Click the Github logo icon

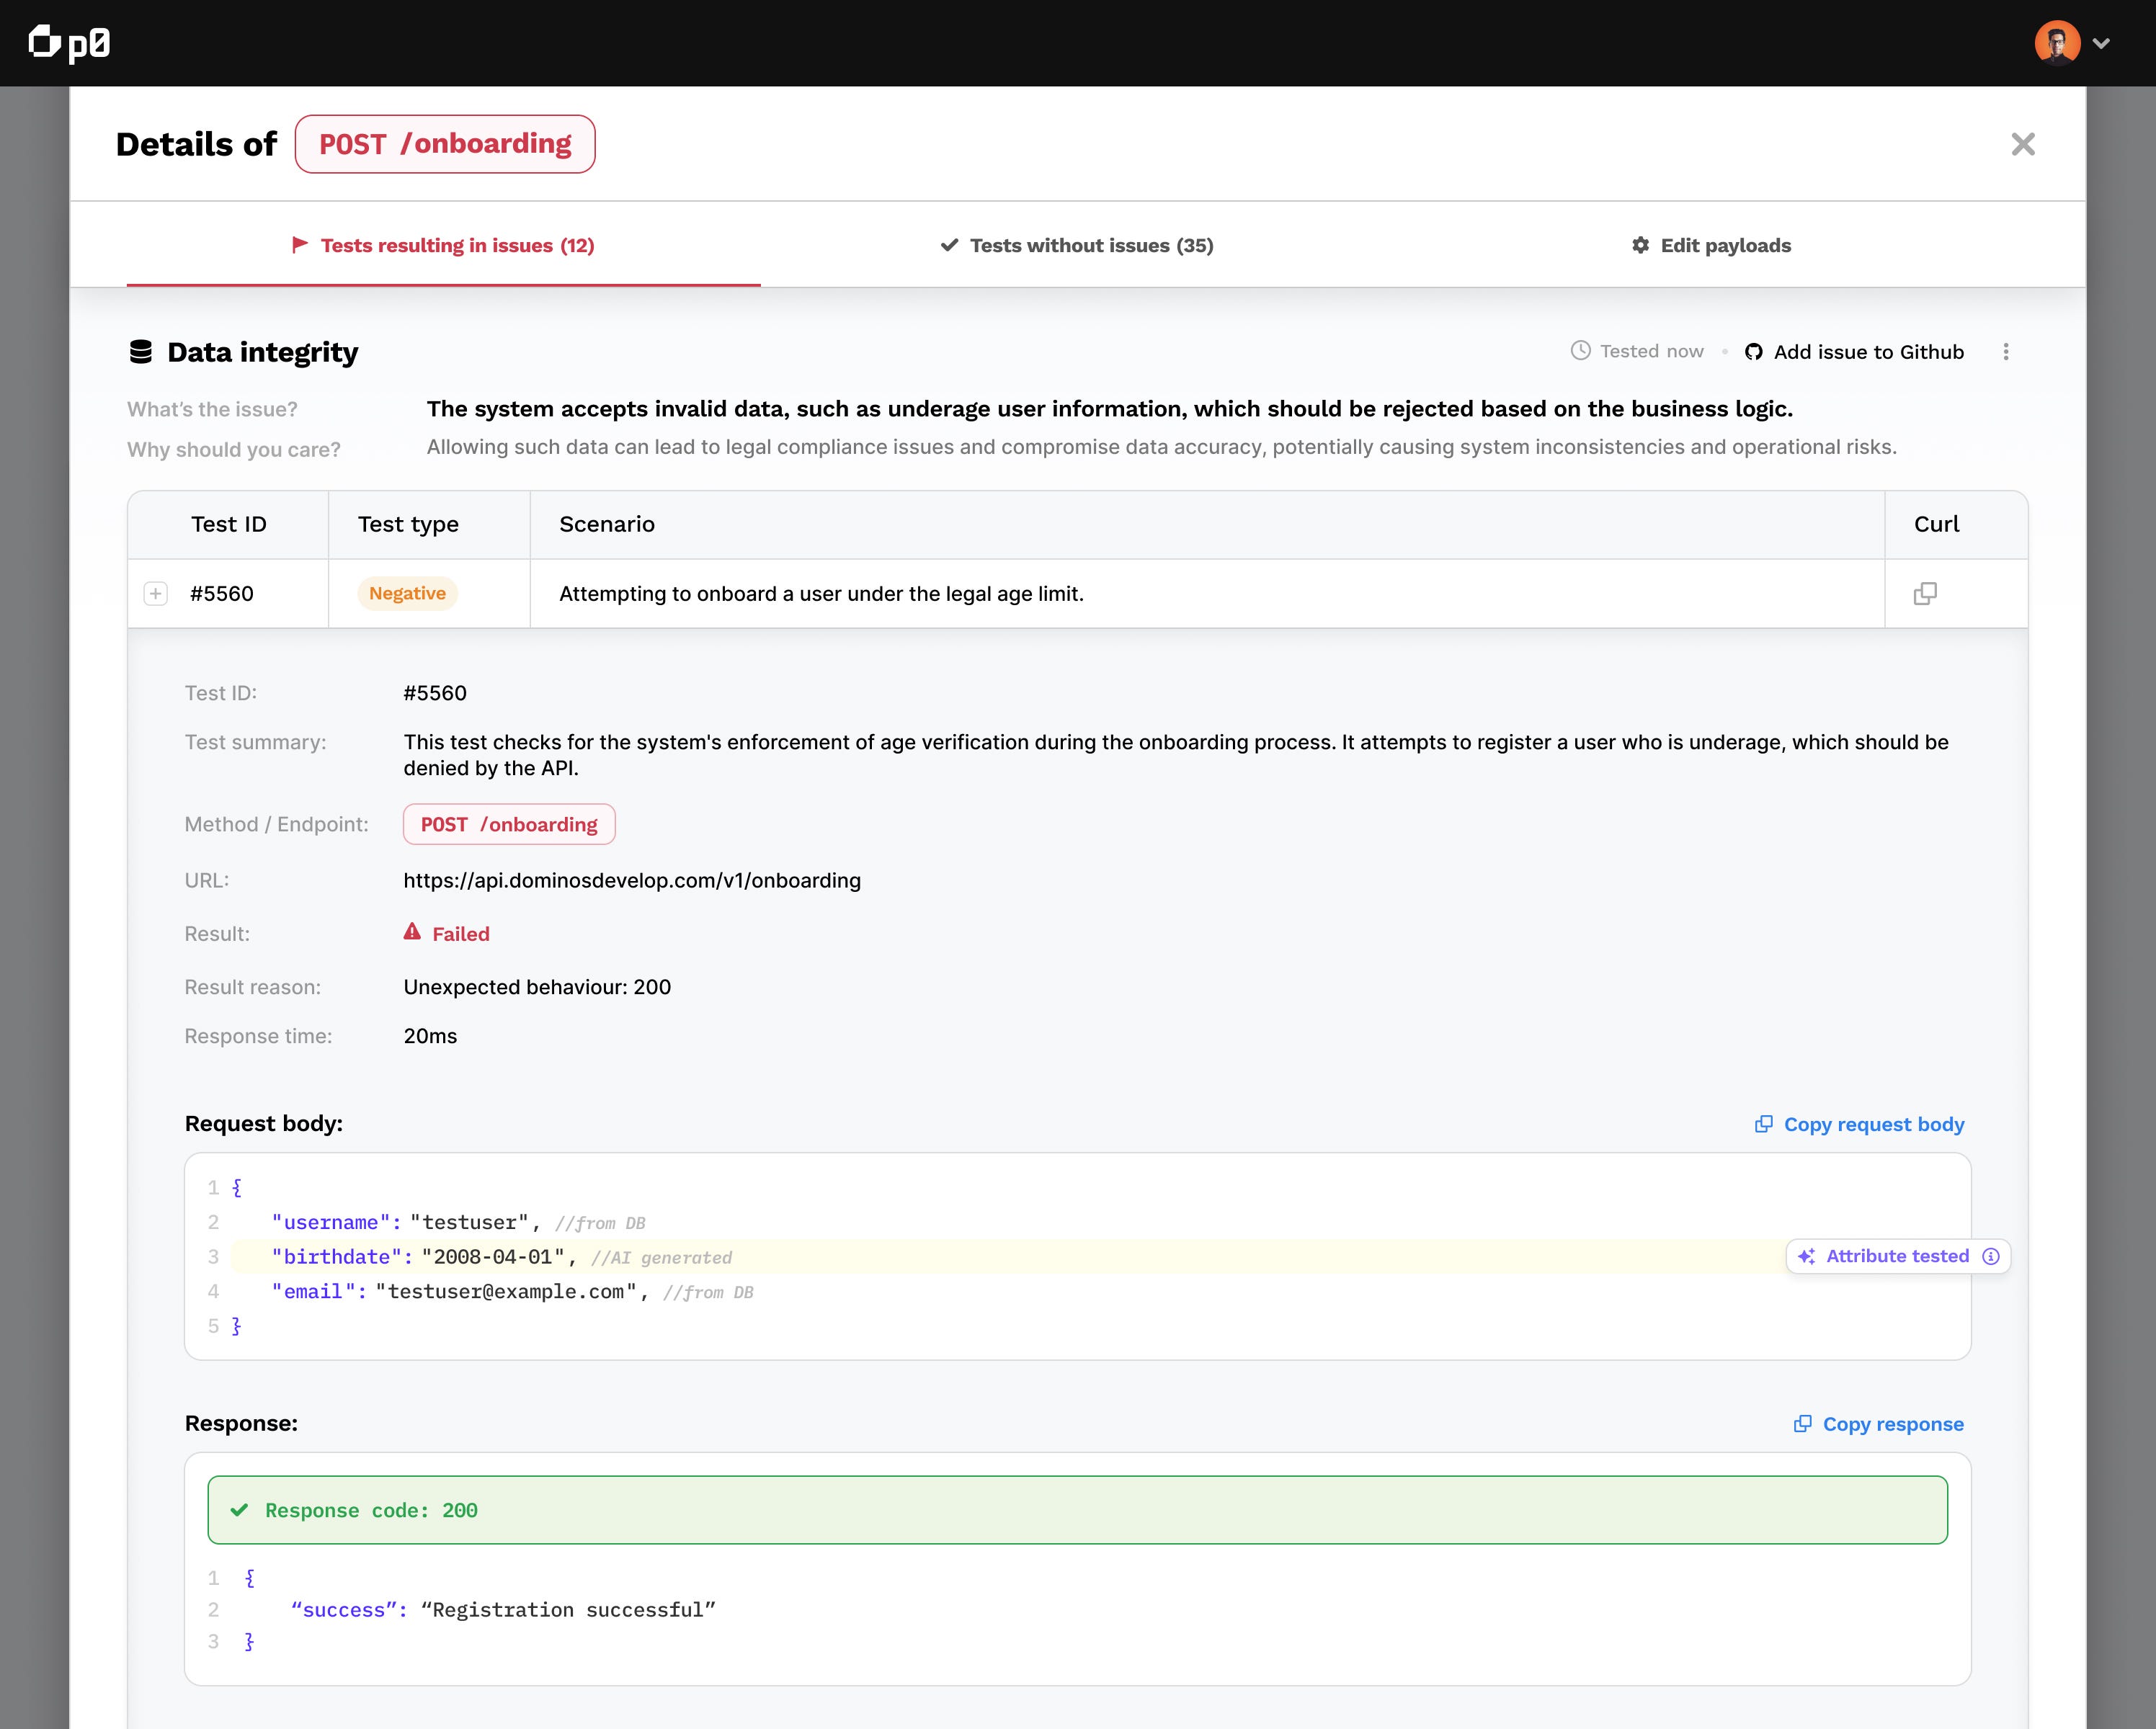point(1753,352)
